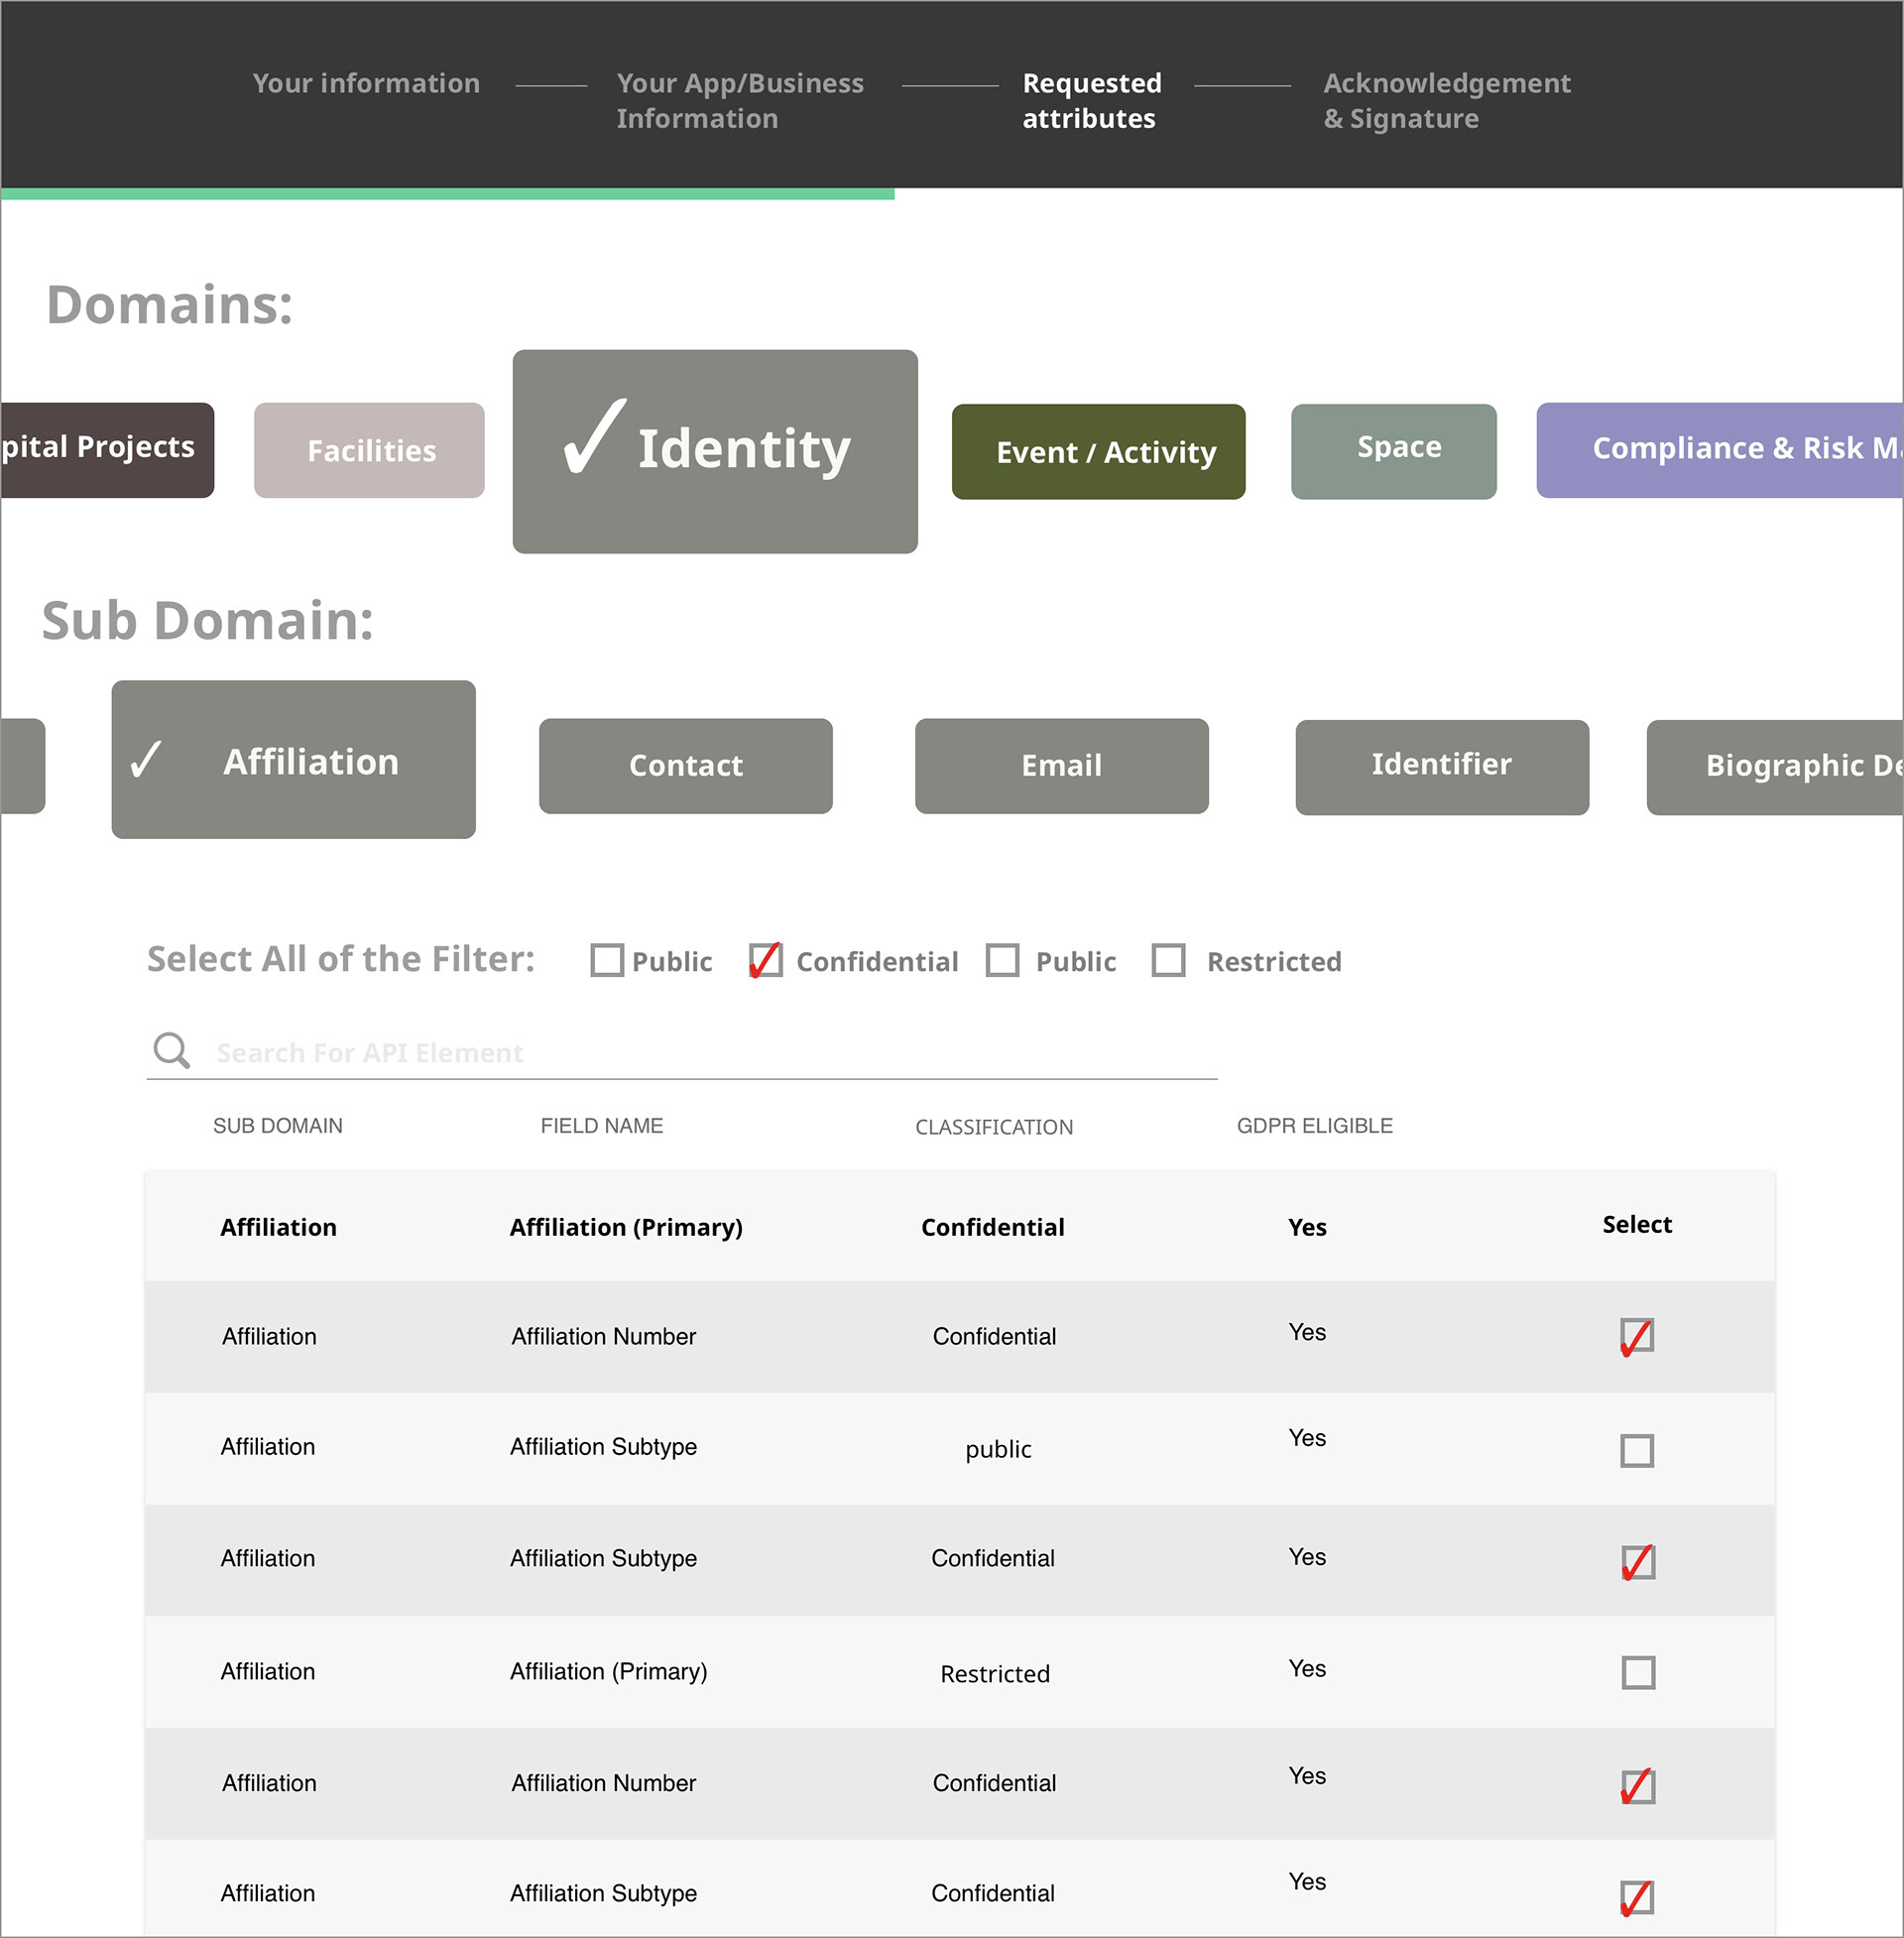Uncheck last Affiliation Subtype row checkbox
The width and height of the screenshot is (1904, 1938).
coord(1637,1897)
